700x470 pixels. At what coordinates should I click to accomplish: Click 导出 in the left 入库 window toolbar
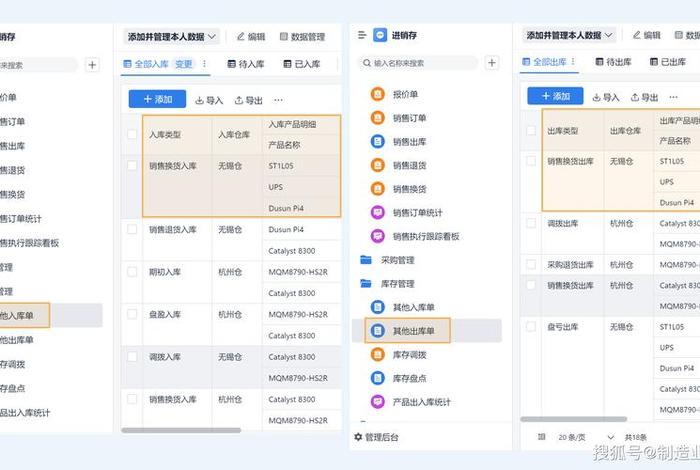(x=249, y=100)
